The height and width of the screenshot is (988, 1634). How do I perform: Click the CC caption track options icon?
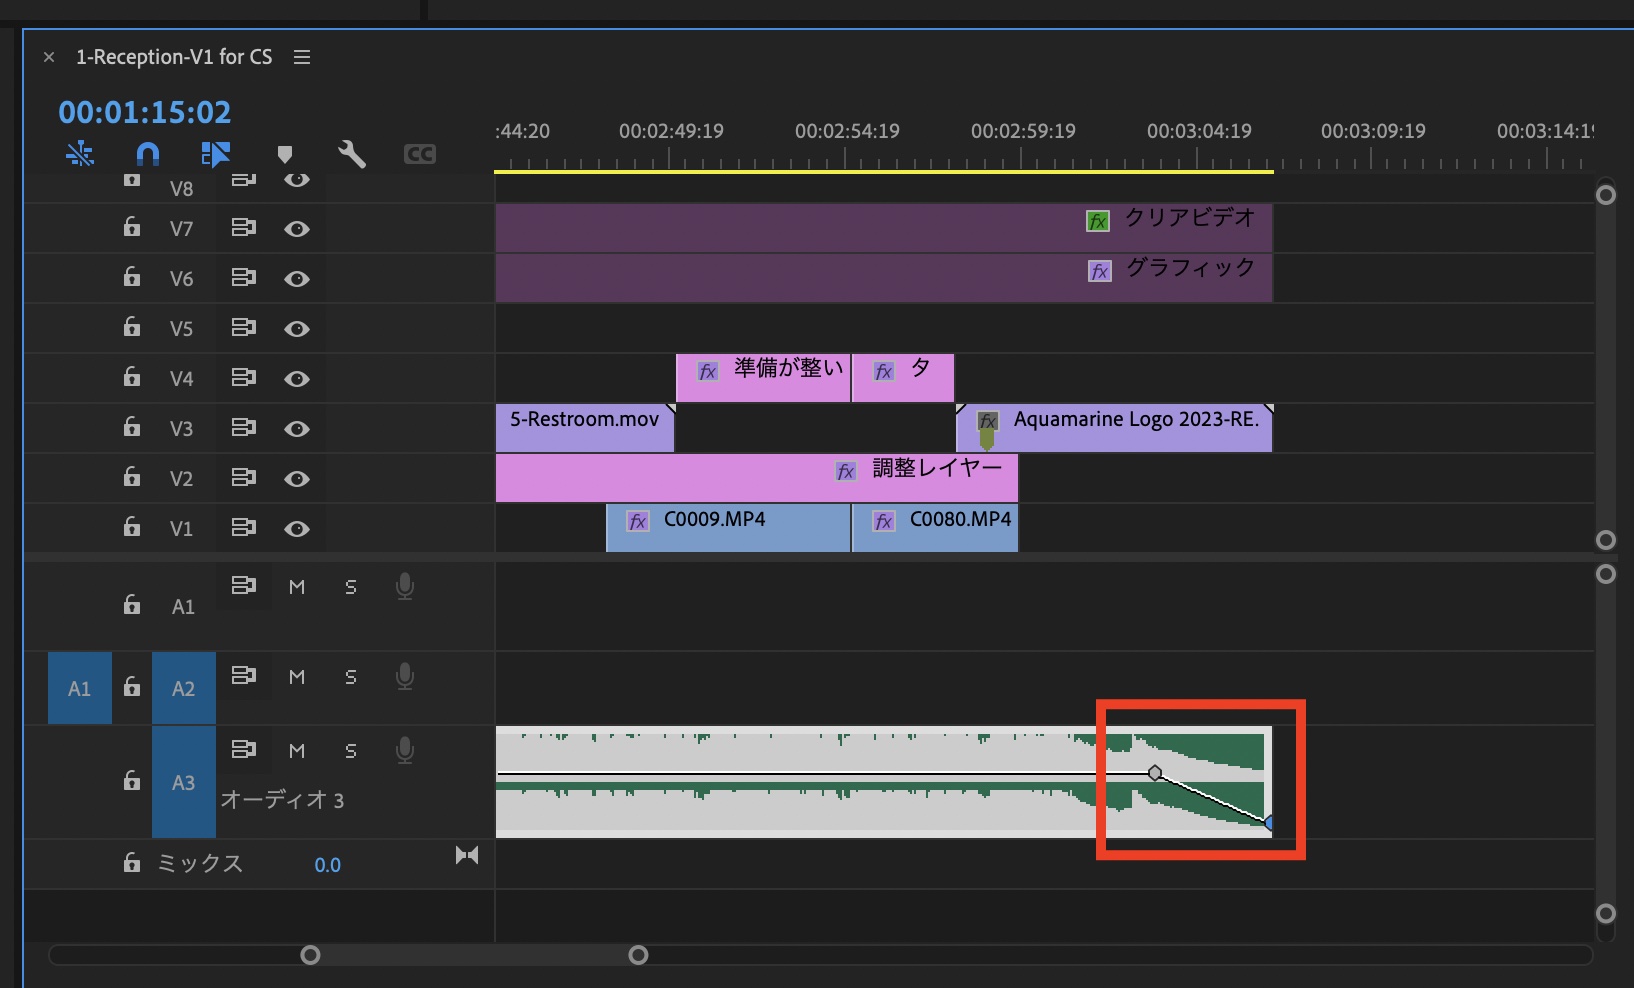click(419, 154)
